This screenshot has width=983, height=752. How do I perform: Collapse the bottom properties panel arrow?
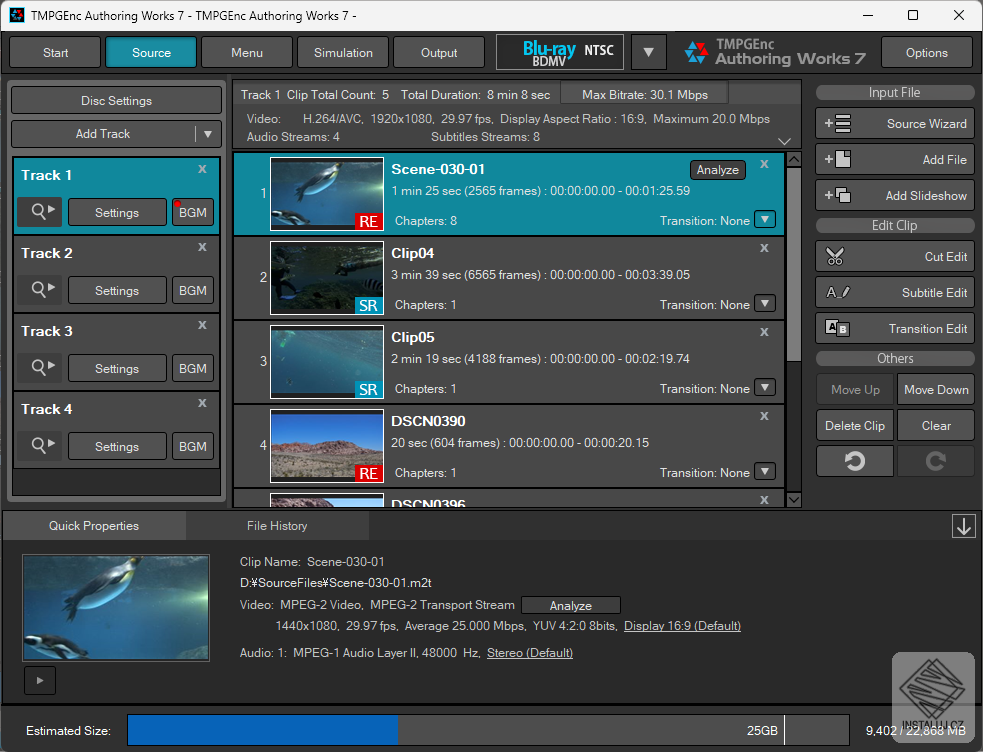coord(964,526)
